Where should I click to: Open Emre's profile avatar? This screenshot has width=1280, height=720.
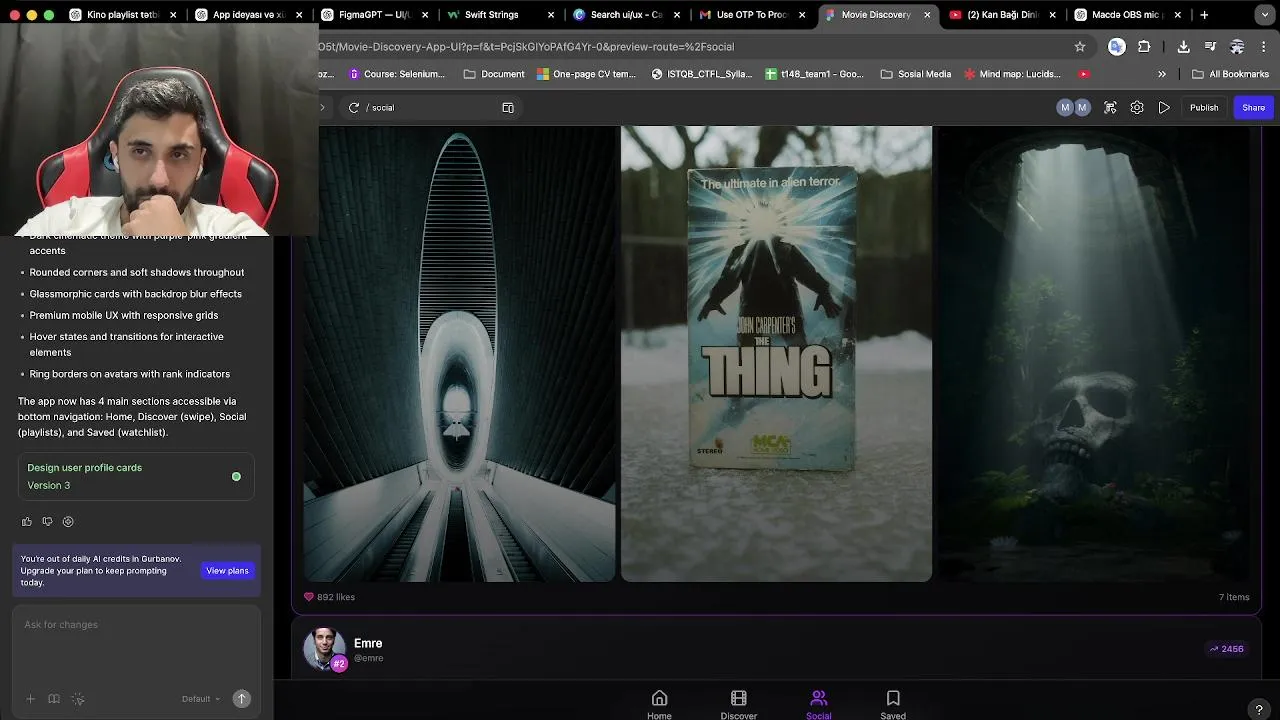[324, 649]
